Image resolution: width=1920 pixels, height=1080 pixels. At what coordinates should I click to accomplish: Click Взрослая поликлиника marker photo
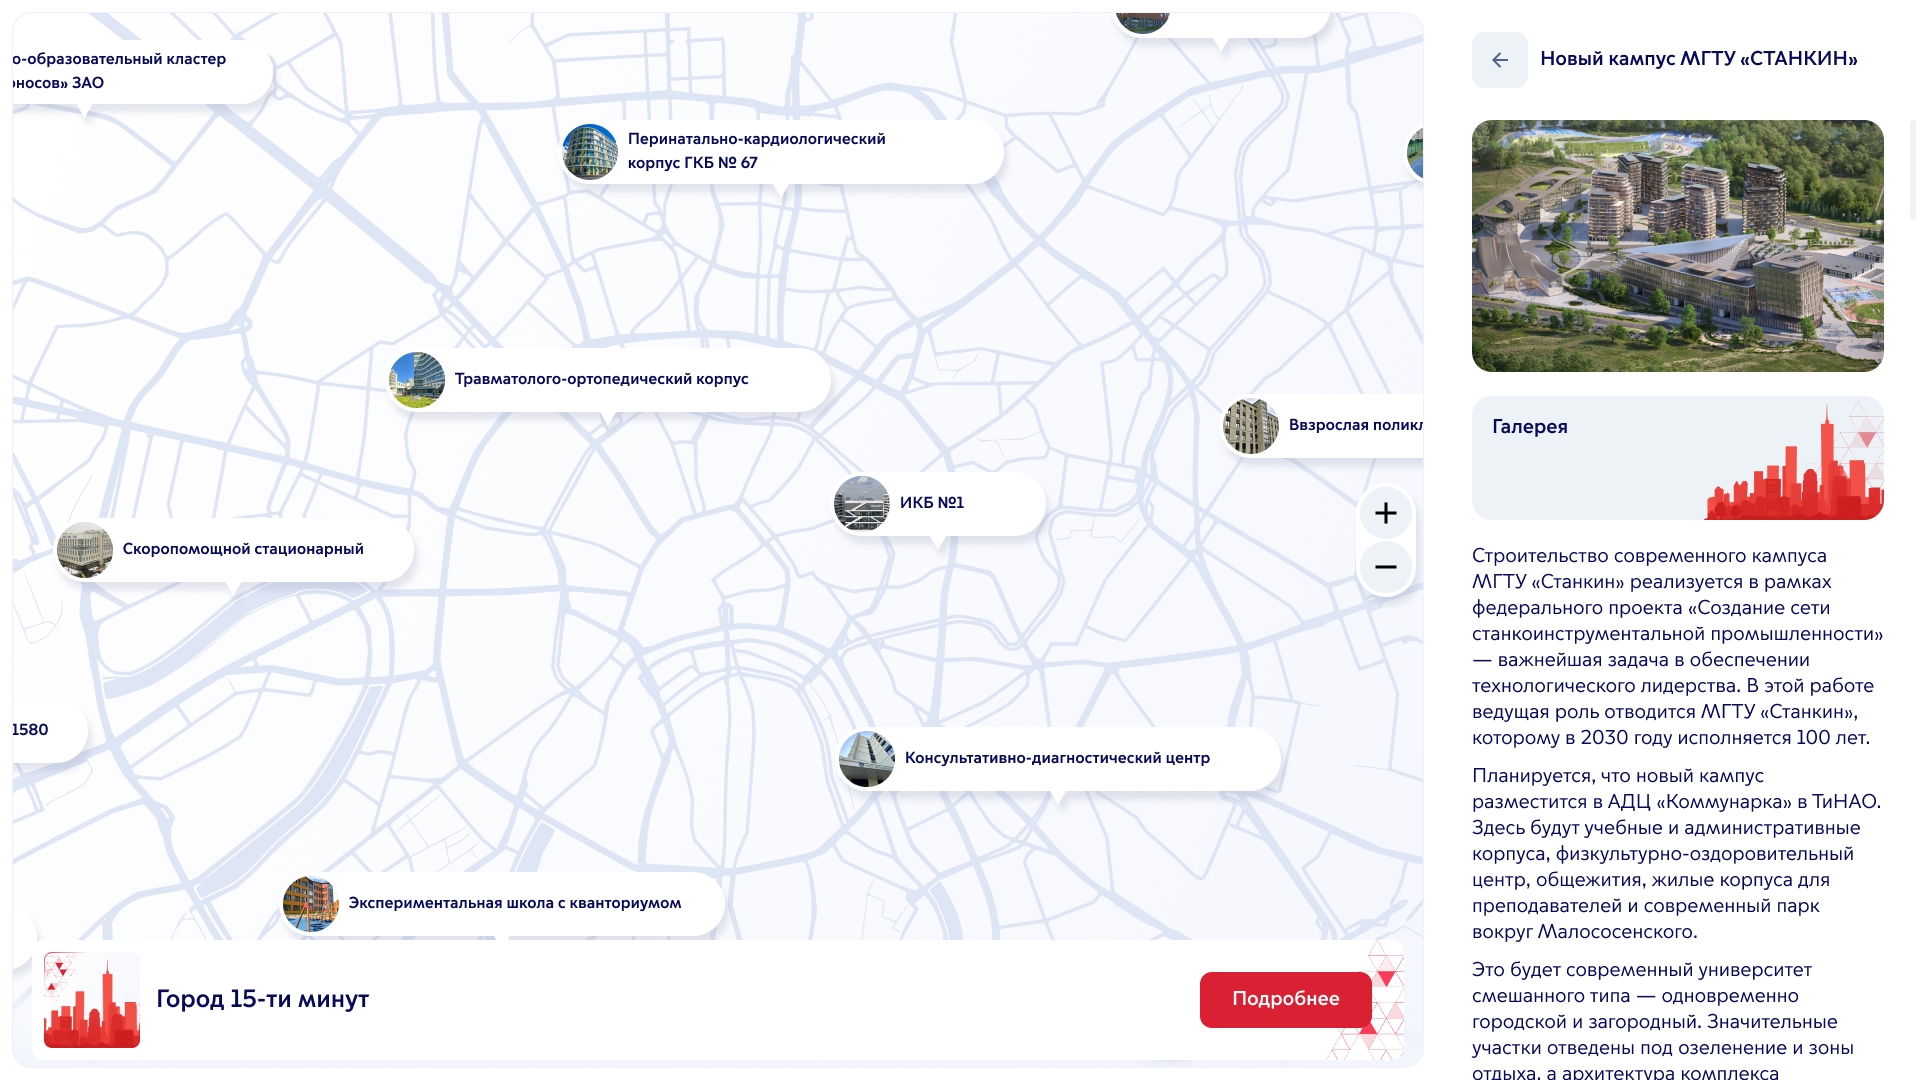click(1251, 426)
